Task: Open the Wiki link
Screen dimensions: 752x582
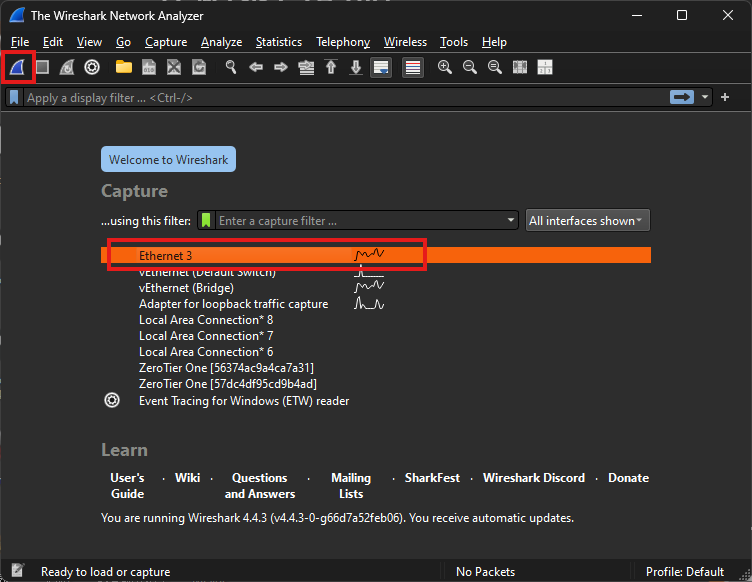Action: click(x=187, y=478)
